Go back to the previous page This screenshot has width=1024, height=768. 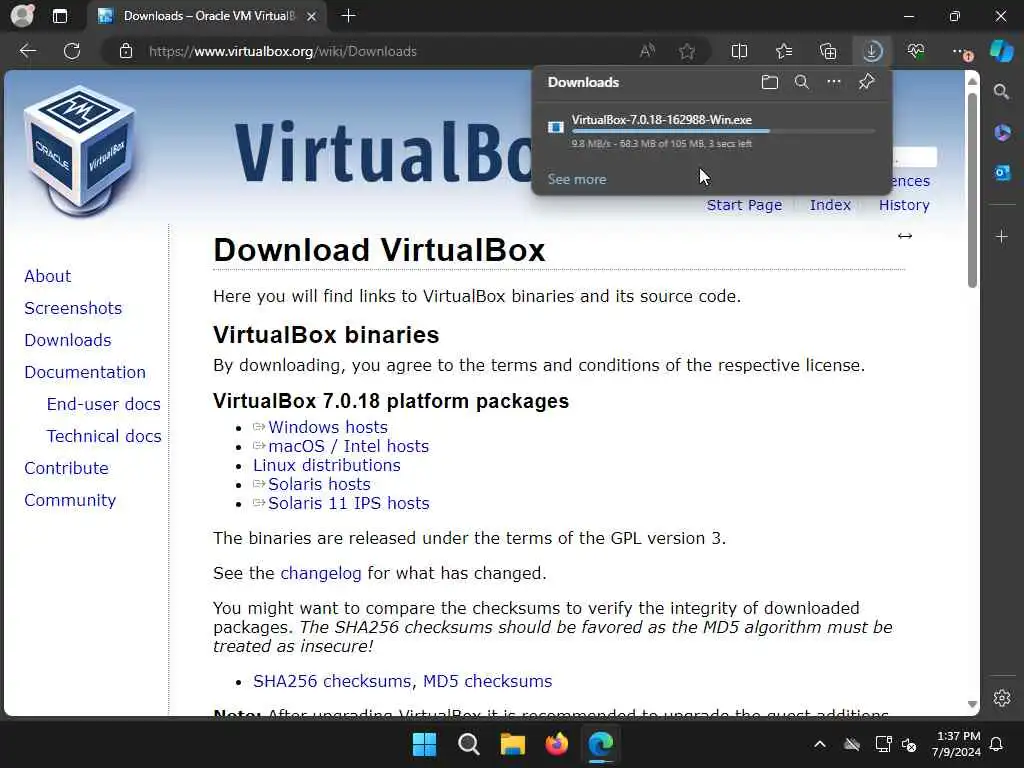point(27,51)
